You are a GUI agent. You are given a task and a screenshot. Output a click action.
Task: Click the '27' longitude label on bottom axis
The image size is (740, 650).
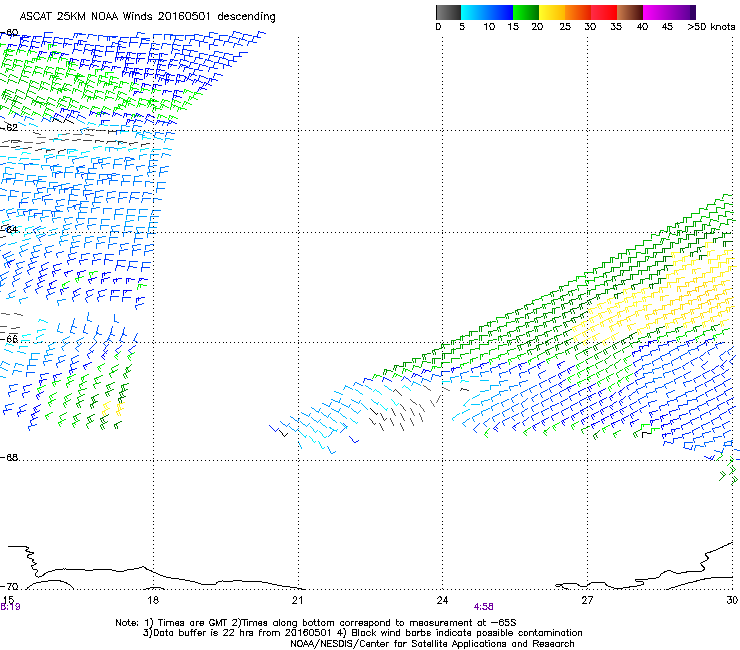coord(587,600)
